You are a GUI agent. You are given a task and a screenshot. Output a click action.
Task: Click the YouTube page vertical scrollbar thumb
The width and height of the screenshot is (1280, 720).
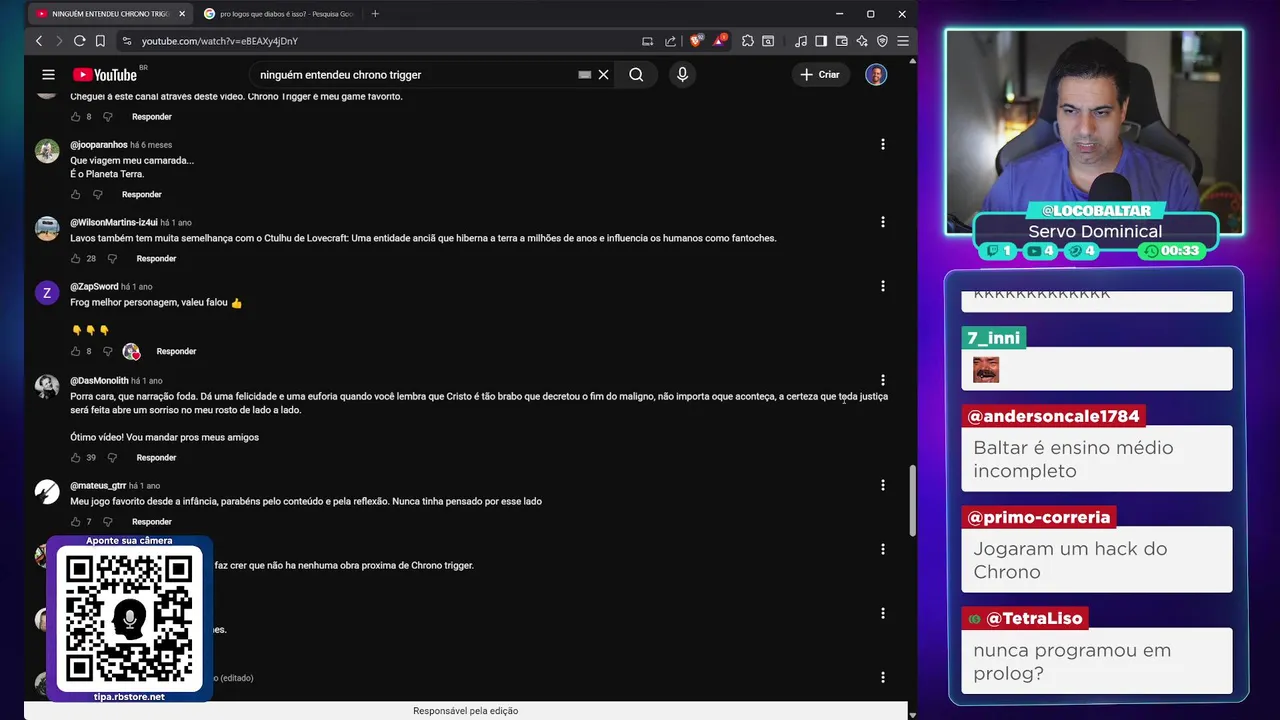(911, 500)
